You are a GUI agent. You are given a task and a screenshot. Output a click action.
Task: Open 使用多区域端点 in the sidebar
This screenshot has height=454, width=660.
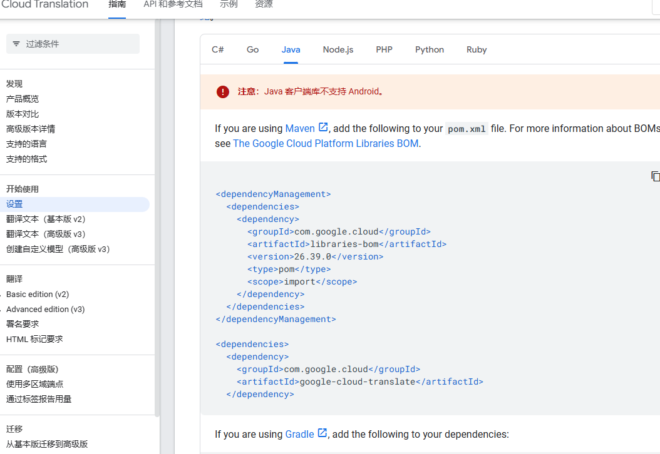pyautogui.click(x=35, y=384)
